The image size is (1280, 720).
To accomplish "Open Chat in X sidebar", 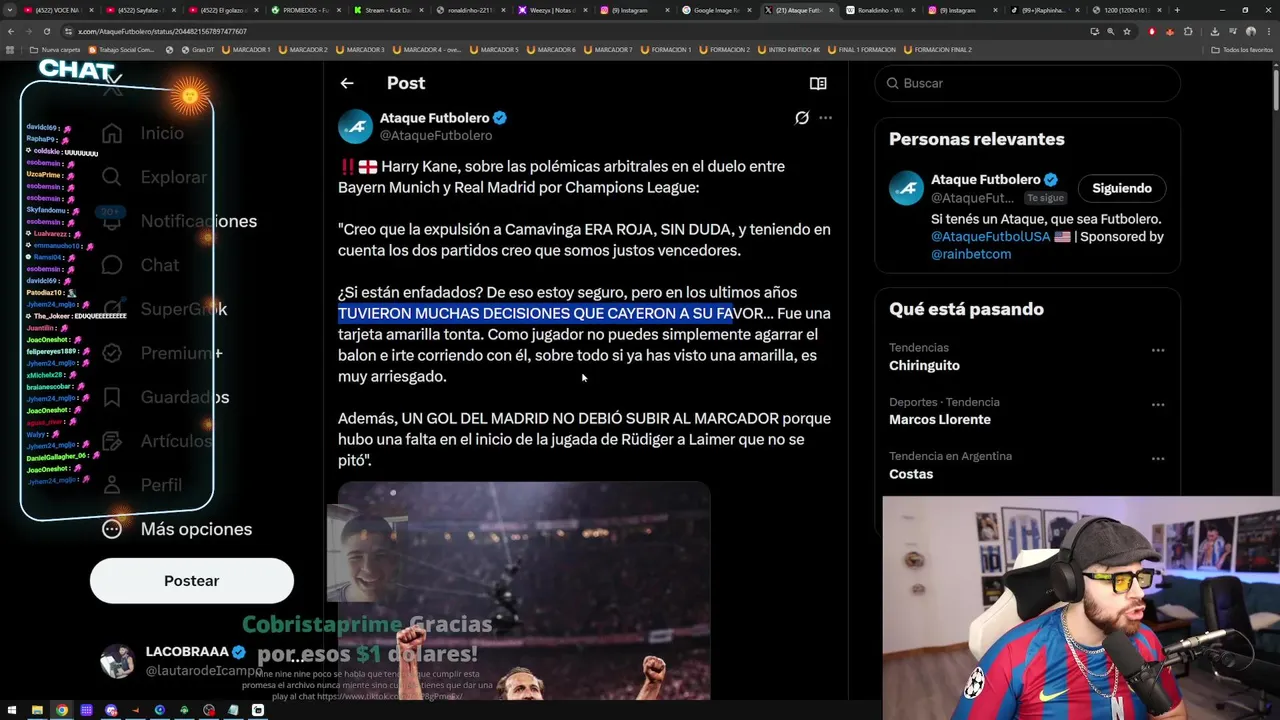I will (x=141, y=265).
